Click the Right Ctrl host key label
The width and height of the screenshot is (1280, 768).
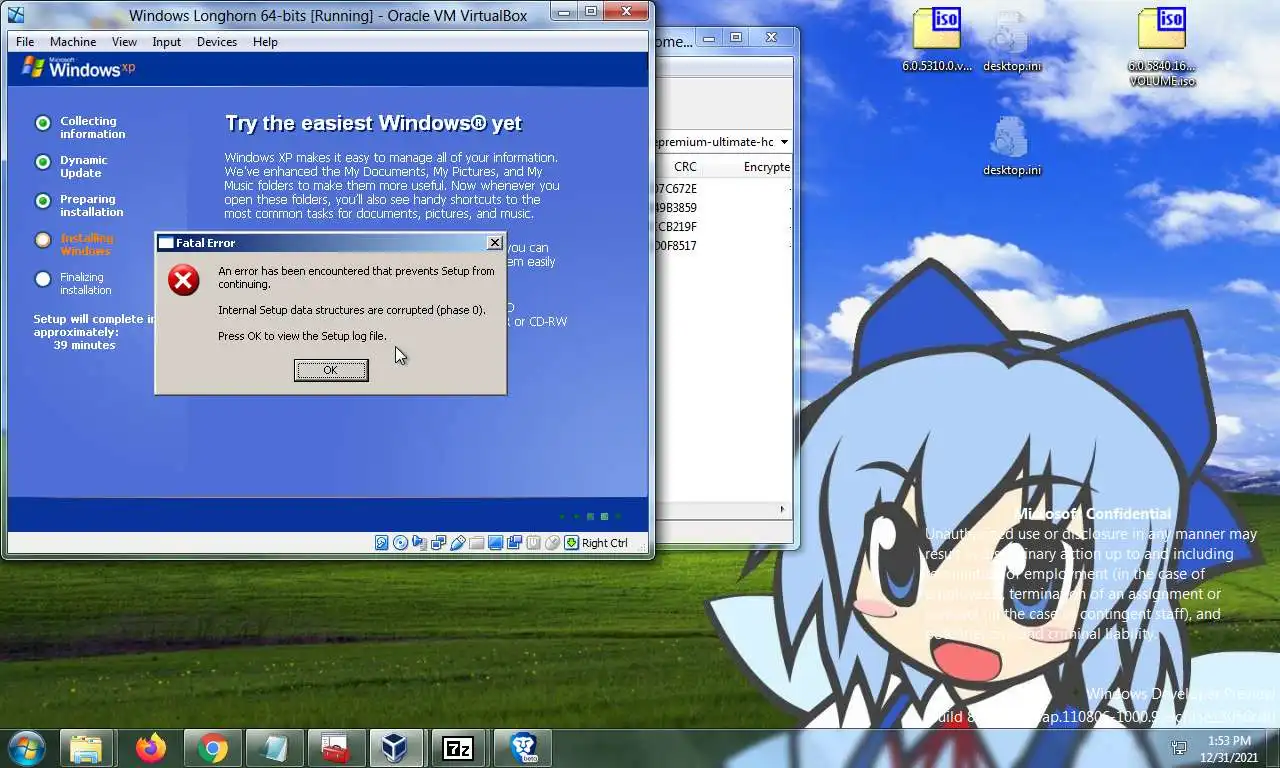[605, 543]
